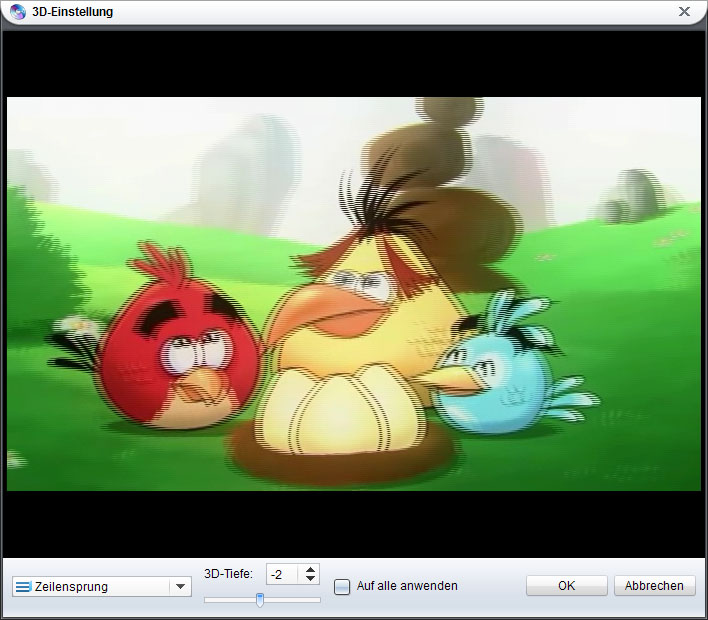
Task: Decrease 3D-Tiefe with the down arrow
Action: tap(310, 578)
